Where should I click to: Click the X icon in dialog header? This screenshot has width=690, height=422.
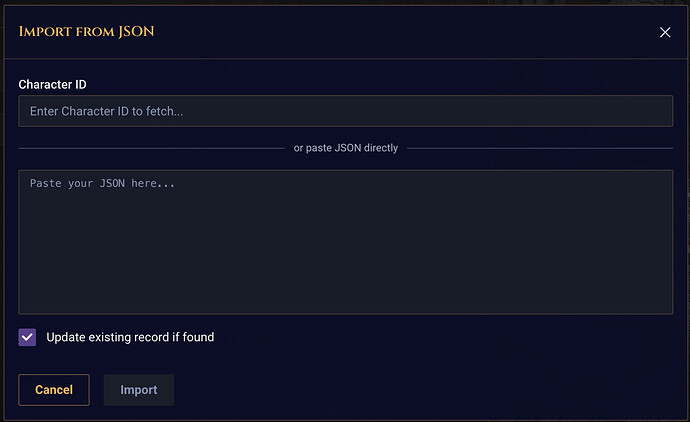click(x=665, y=32)
